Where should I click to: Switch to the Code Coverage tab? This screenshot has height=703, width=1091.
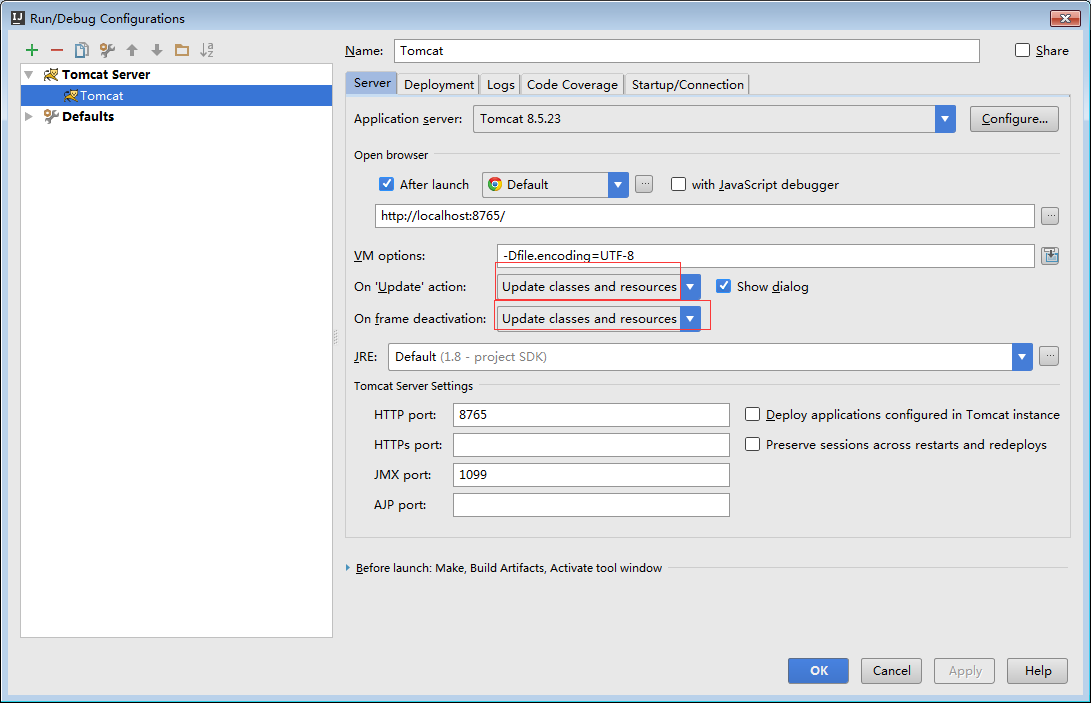pos(572,84)
